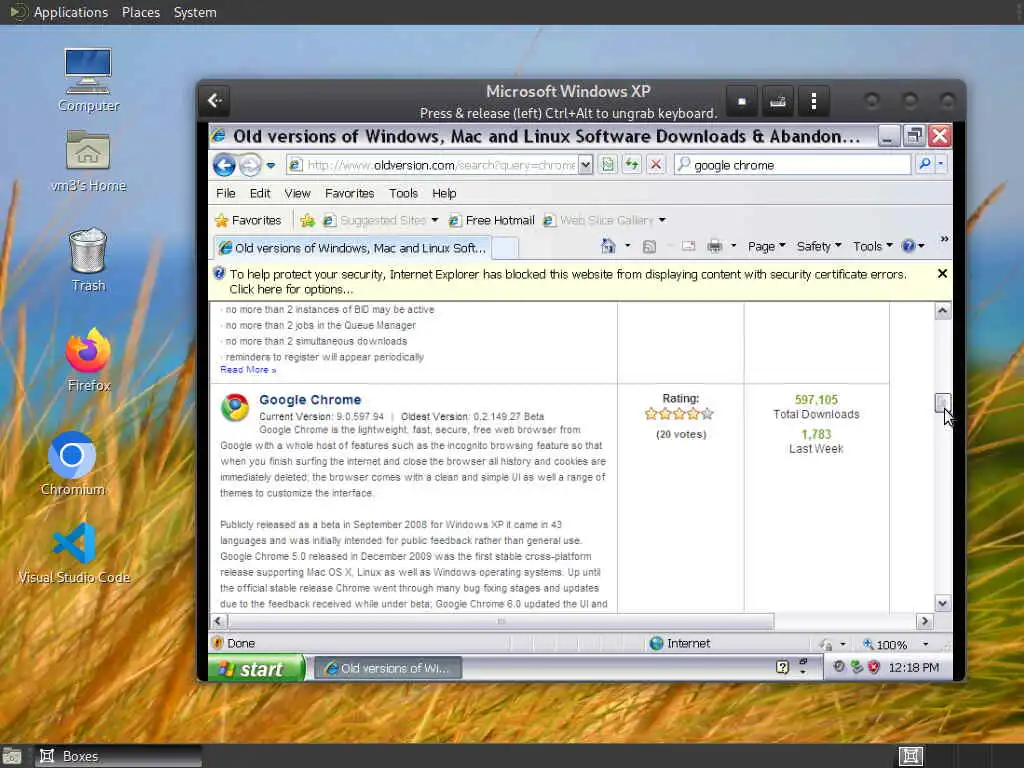Viewport: 1024px width, 768px height.
Task: Click the Boxes keyboard shortcuts icon
Action: point(777,101)
